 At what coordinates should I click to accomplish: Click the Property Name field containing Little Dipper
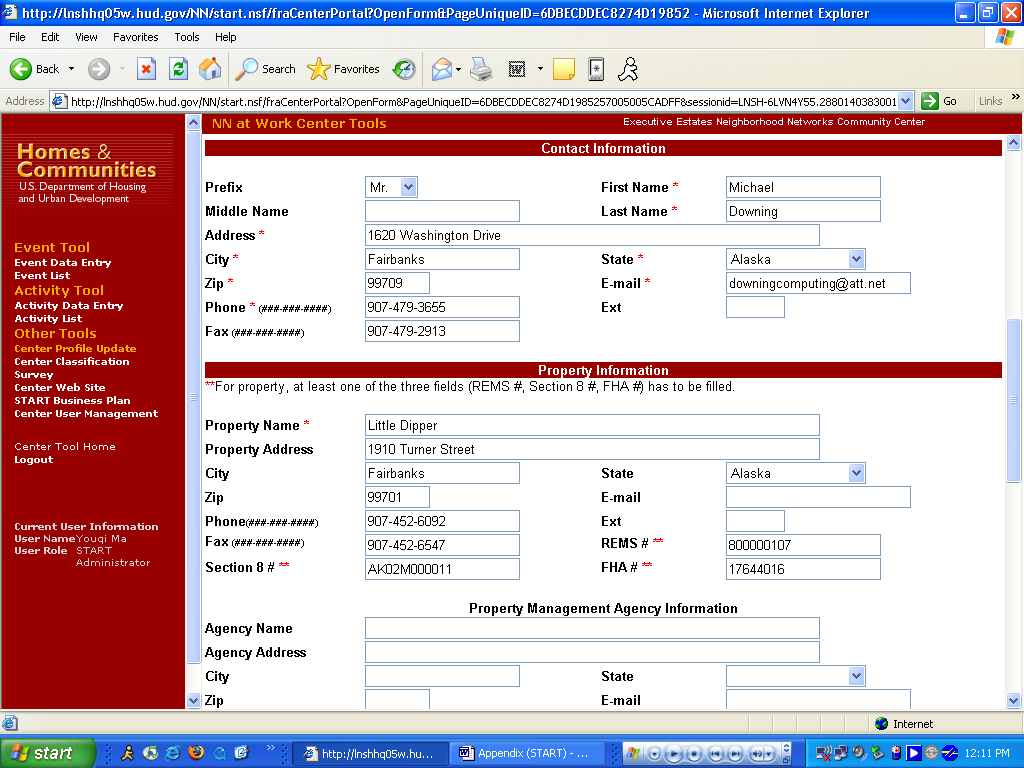[592, 425]
